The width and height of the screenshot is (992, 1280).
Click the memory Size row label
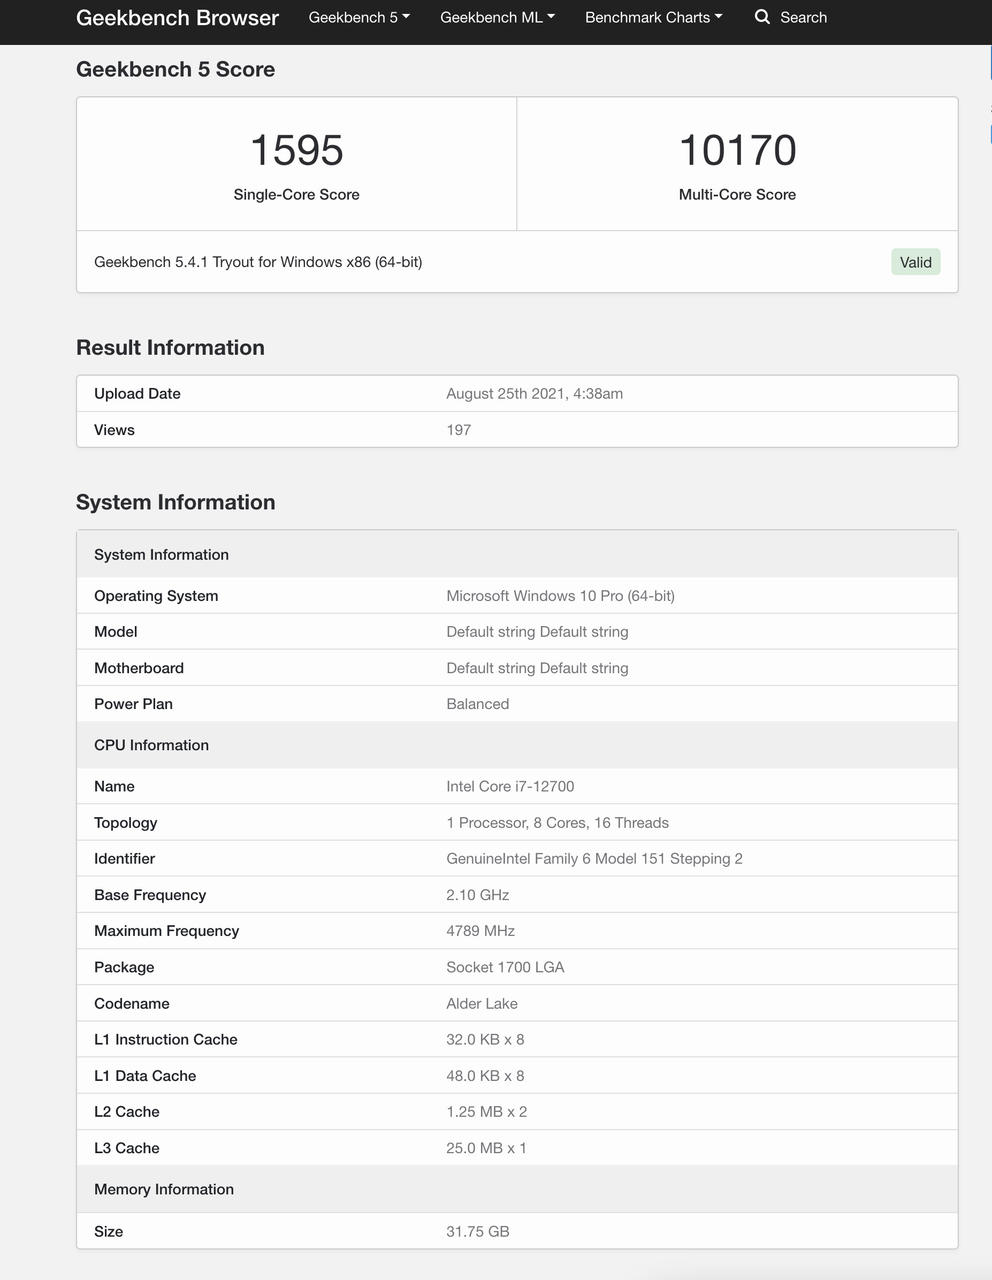(108, 1232)
